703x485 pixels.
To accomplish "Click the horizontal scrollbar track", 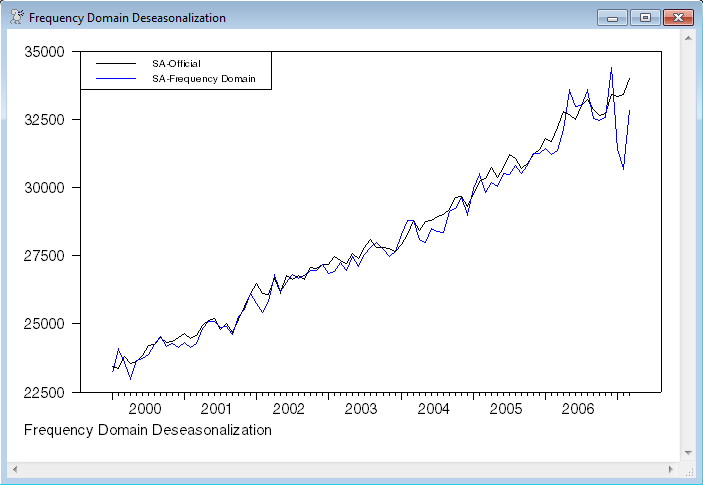I will pyautogui.click(x=345, y=468).
